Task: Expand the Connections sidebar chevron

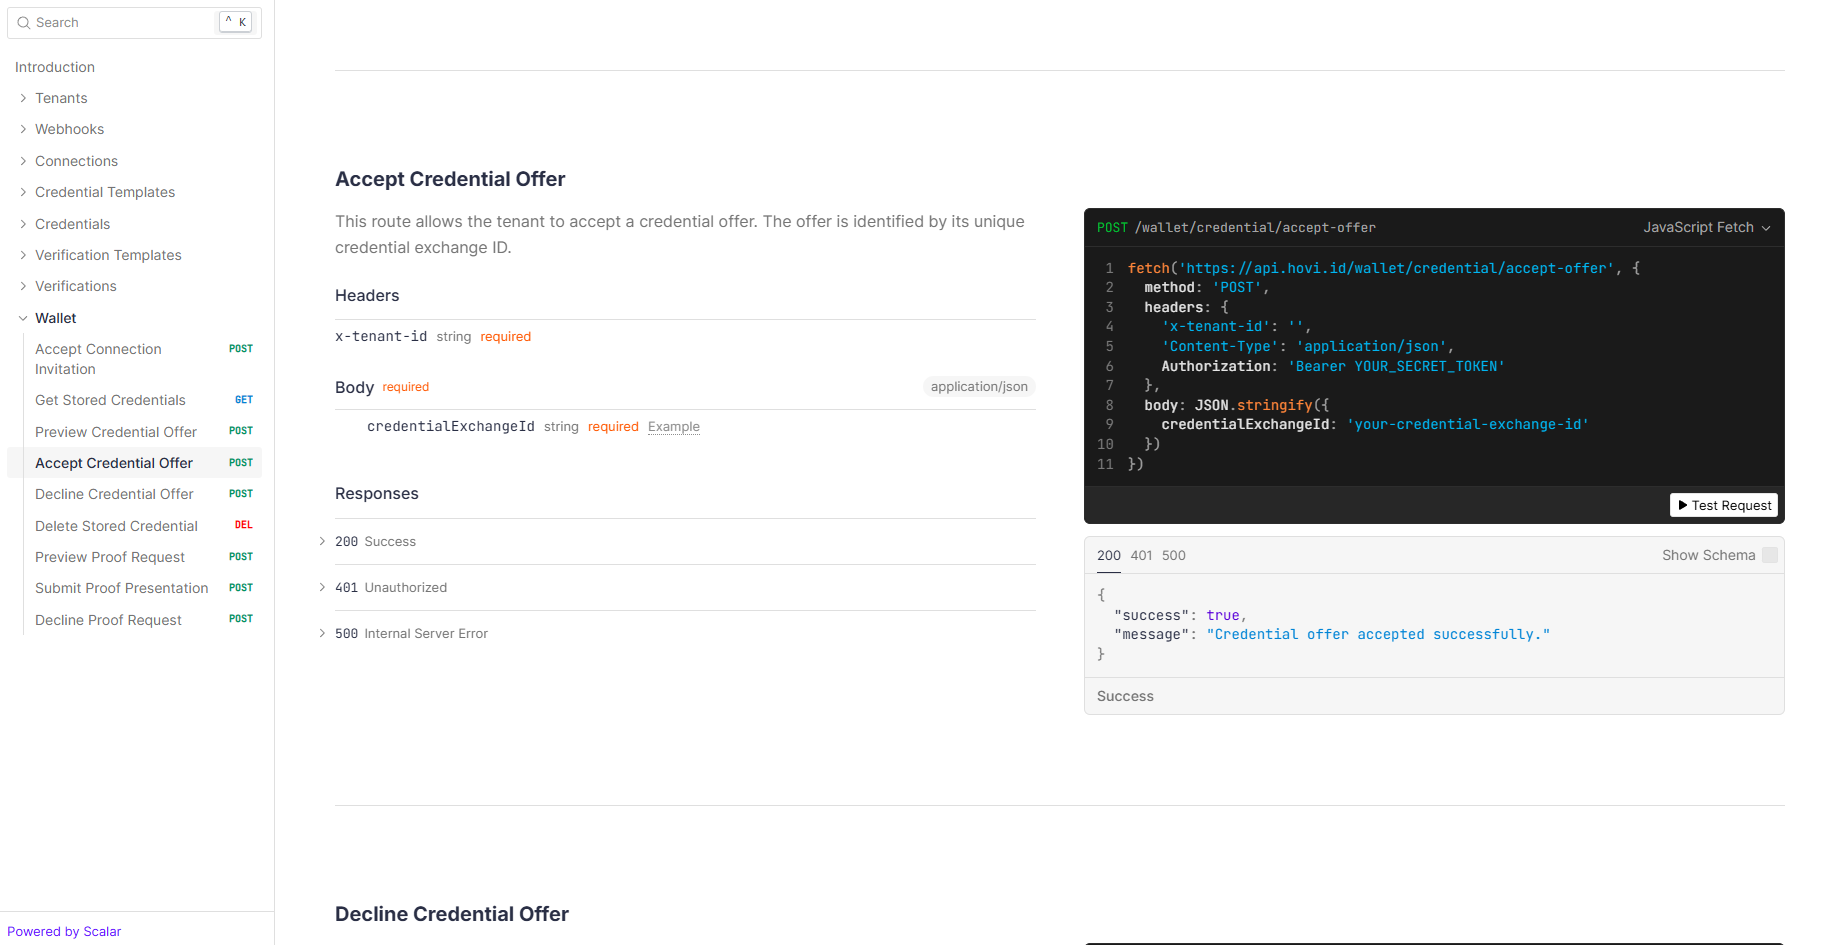Action: coord(23,161)
